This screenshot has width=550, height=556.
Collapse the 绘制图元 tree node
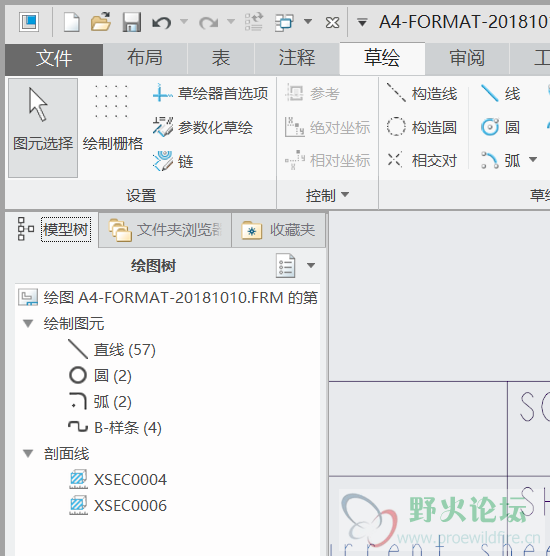28,323
